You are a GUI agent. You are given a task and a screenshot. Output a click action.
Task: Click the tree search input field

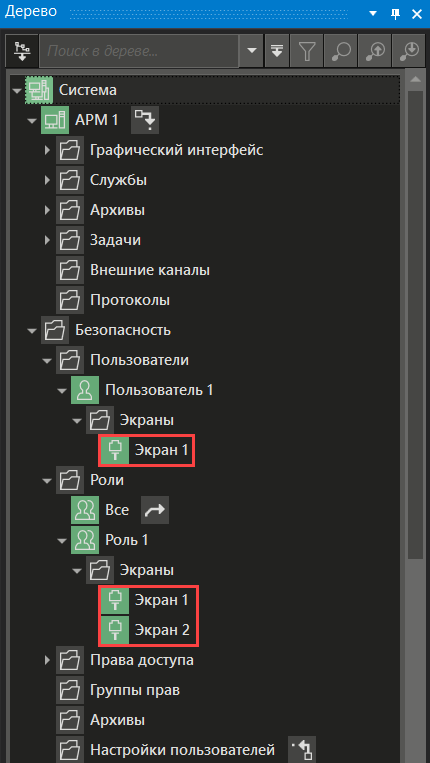tap(140, 51)
